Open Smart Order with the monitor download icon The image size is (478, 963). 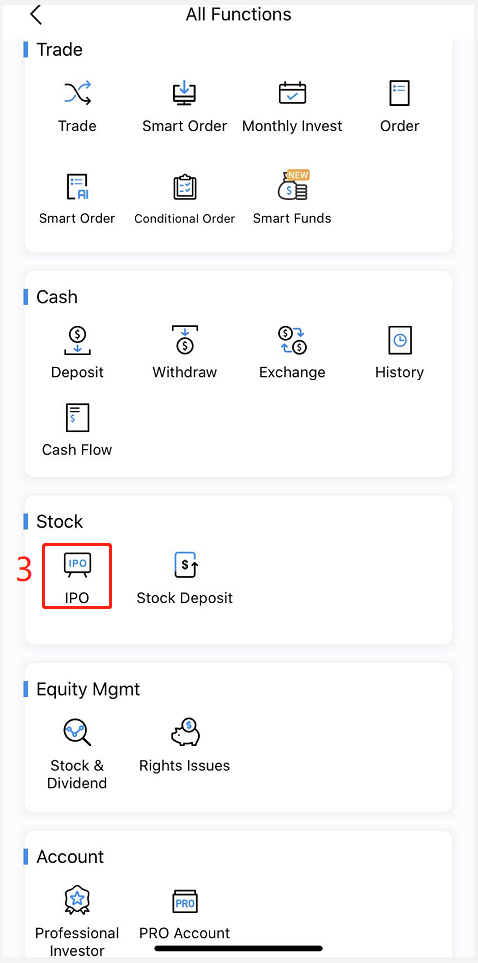point(184,93)
